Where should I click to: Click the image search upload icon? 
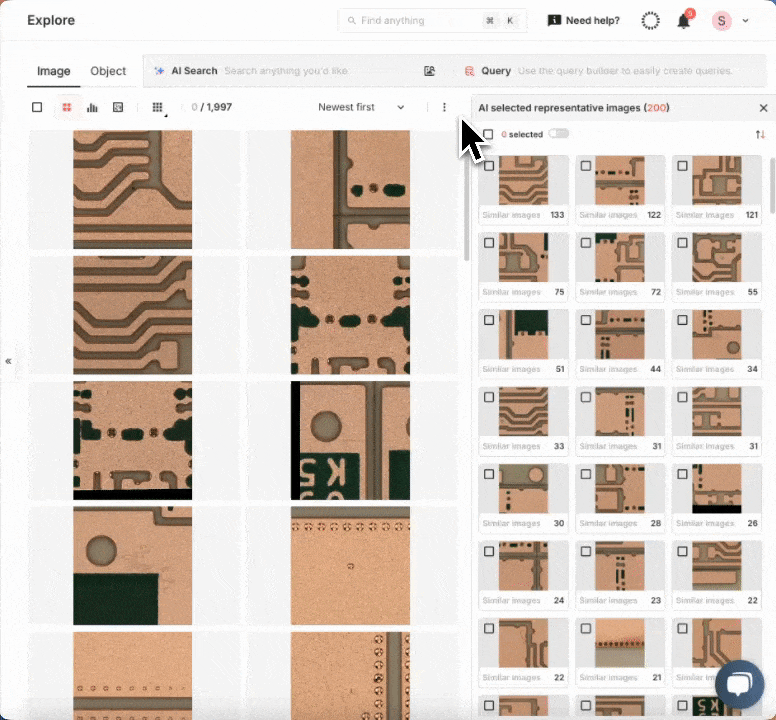click(429, 71)
